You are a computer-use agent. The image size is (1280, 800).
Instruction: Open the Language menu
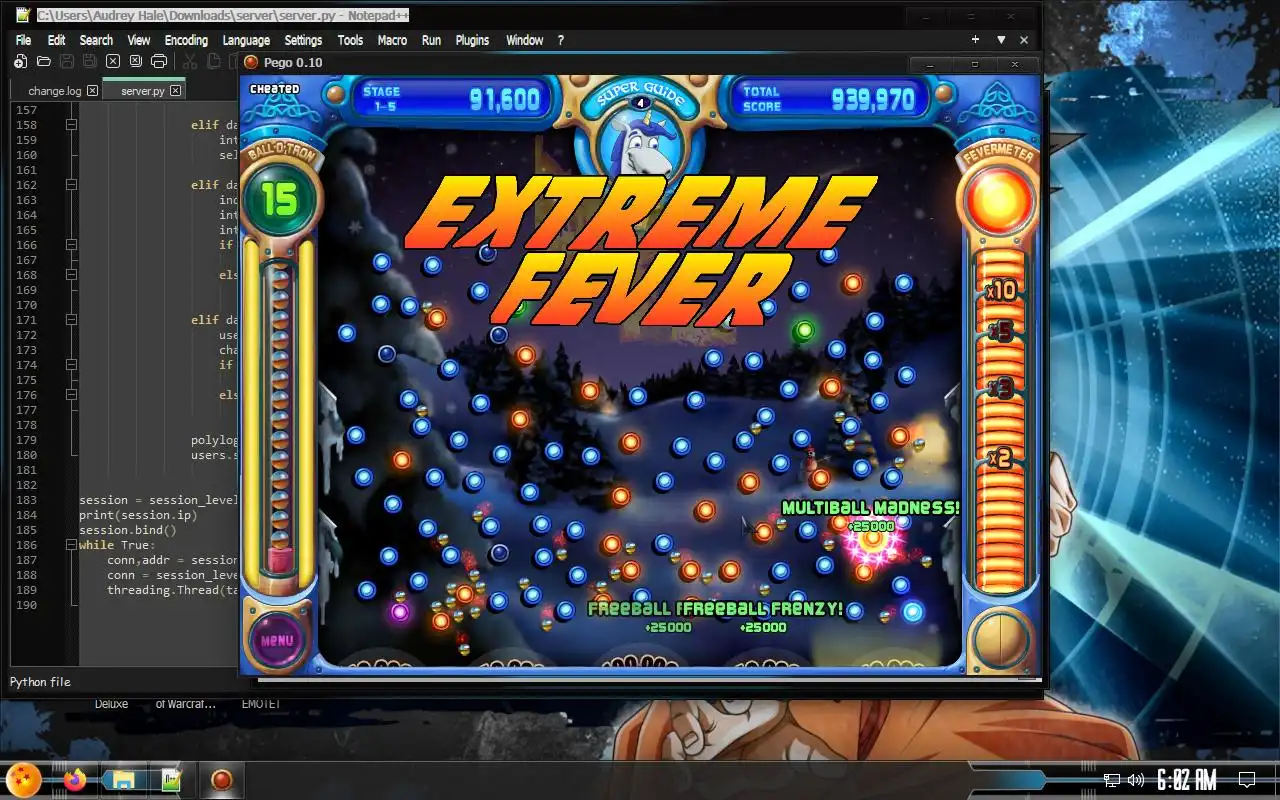(246, 40)
